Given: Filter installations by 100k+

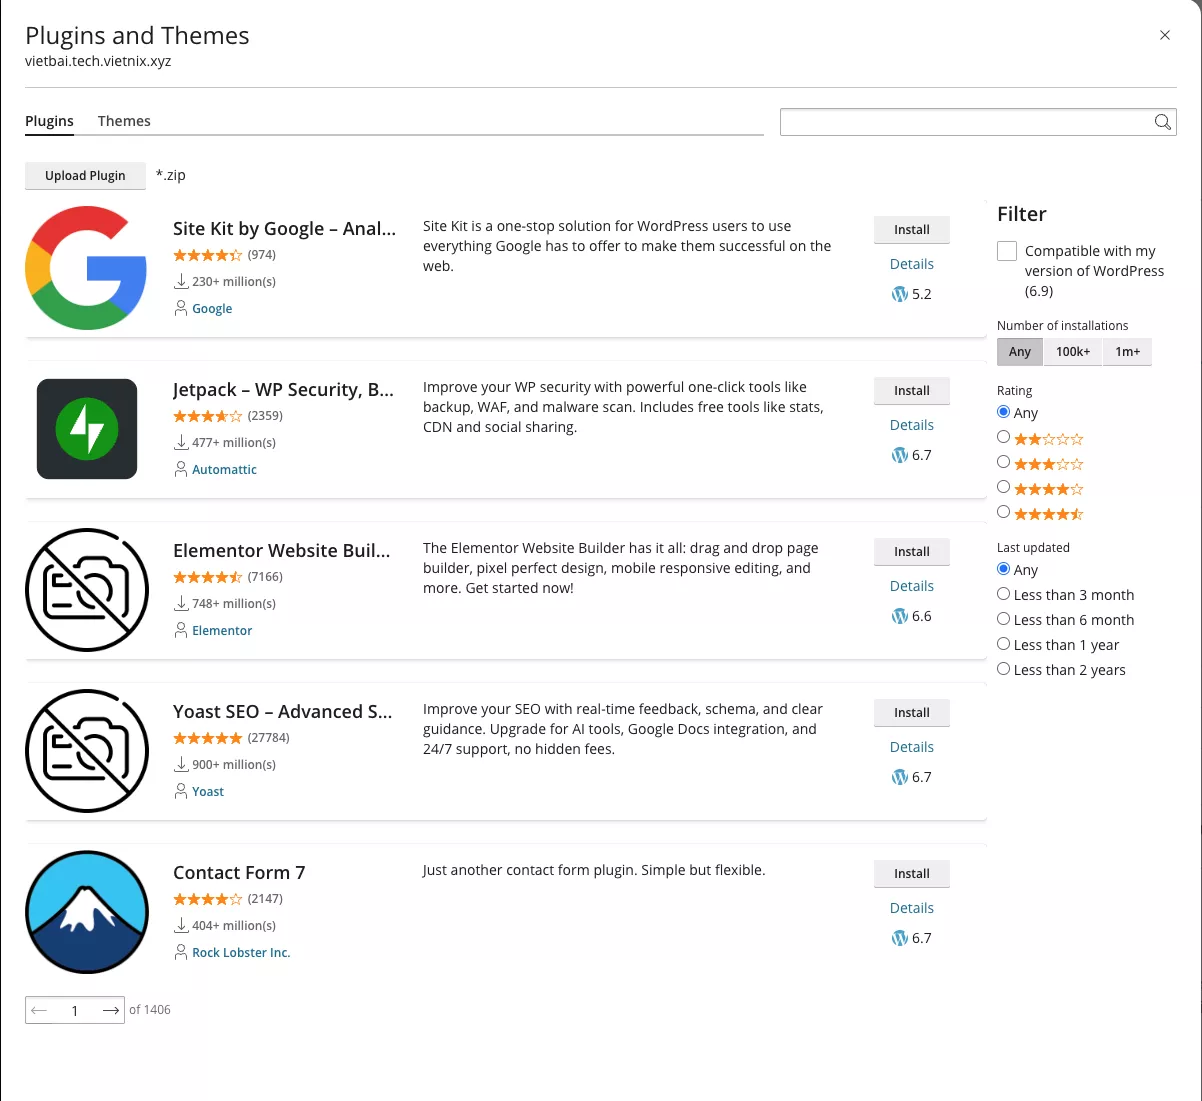Looking at the screenshot, I should pos(1073,352).
